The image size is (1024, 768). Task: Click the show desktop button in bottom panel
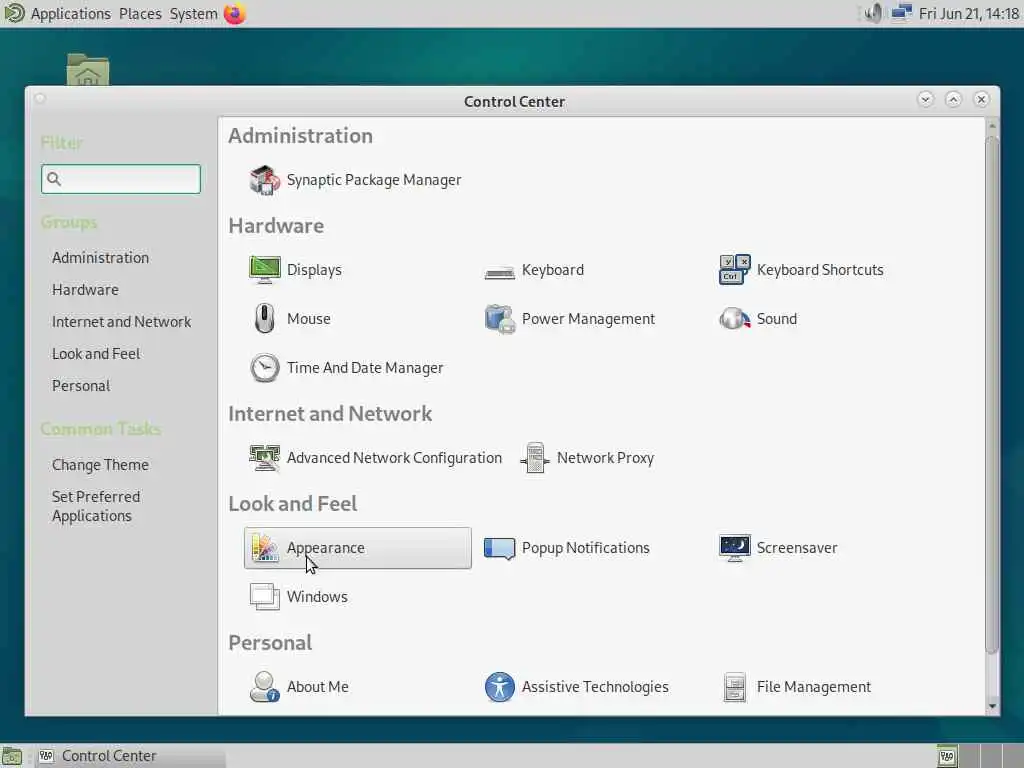[x=12, y=756]
